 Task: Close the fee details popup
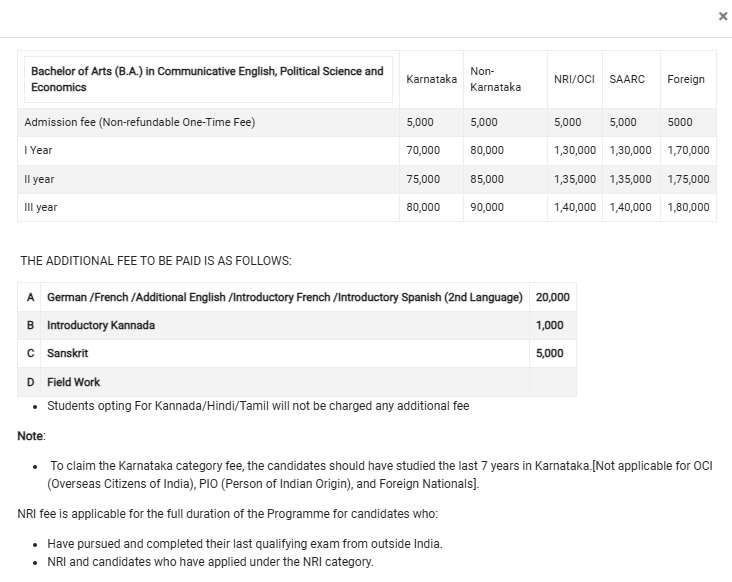pos(723,16)
